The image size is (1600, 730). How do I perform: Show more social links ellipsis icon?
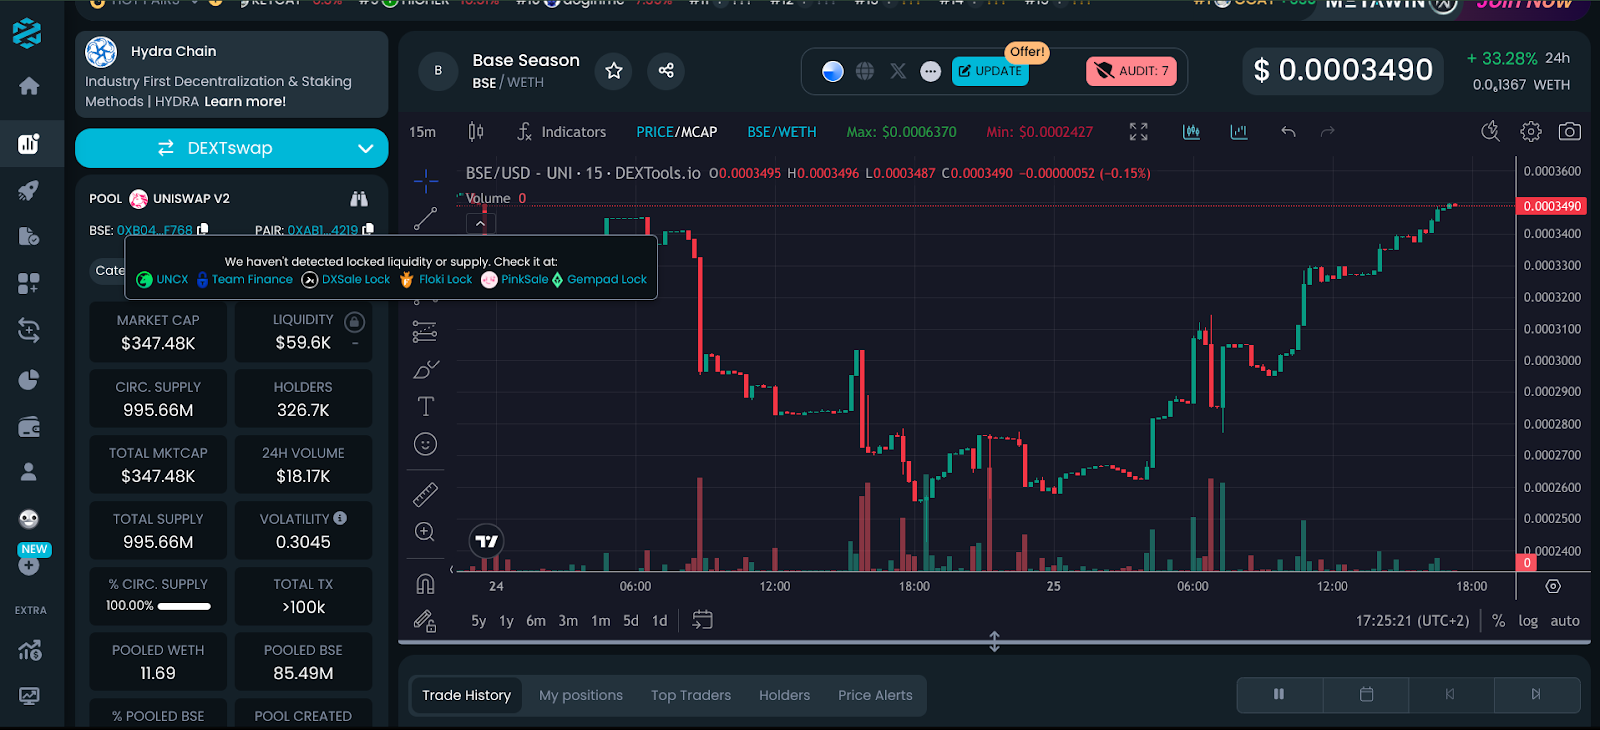pyautogui.click(x=930, y=71)
